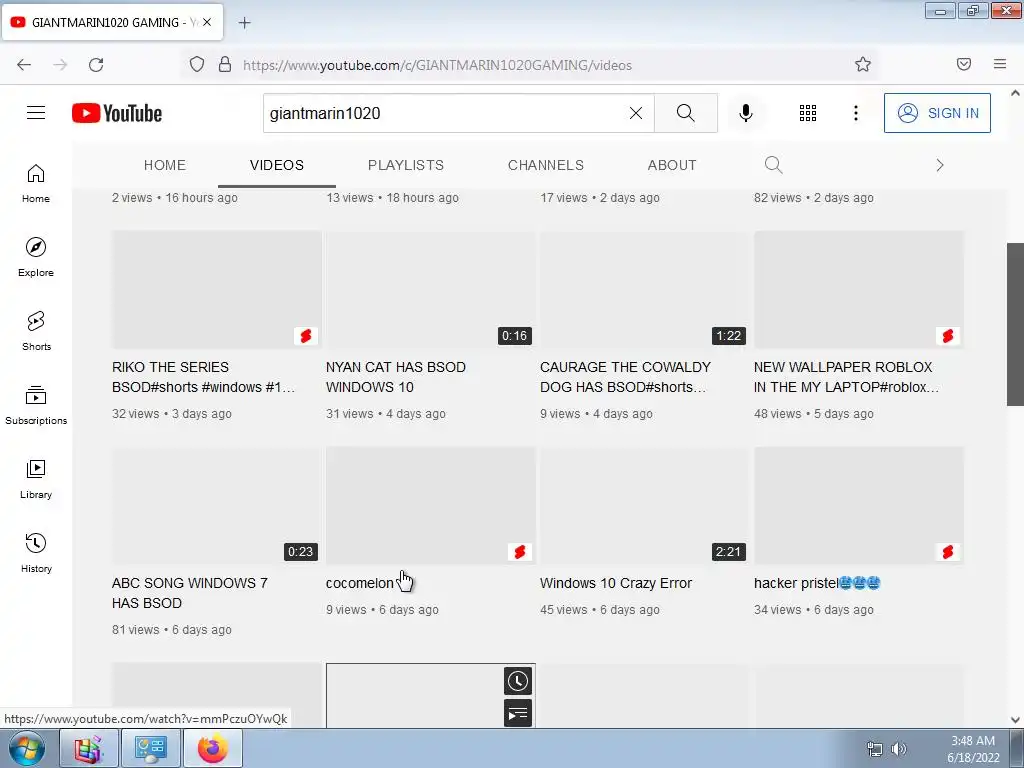Open Library in sidebar
Image resolution: width=1024 pixels, height=768 pixels.
tap(36, 479)
